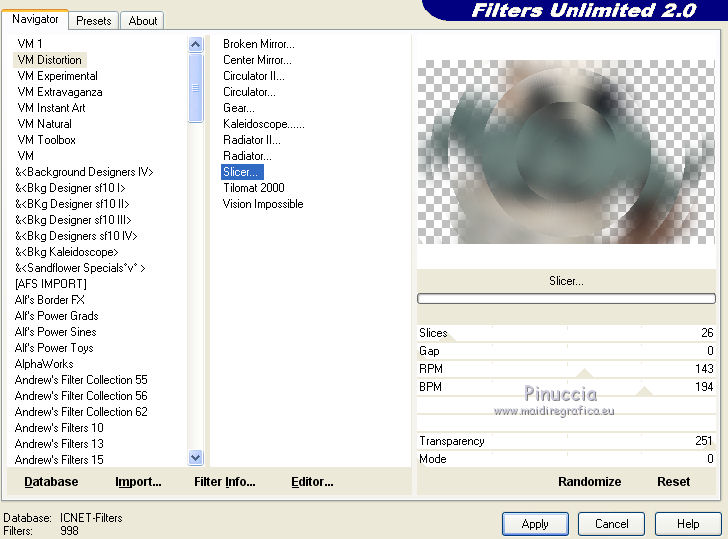Select Alf's Power Toys category
Screen dimensions: 728x539
tap(54, 348)
